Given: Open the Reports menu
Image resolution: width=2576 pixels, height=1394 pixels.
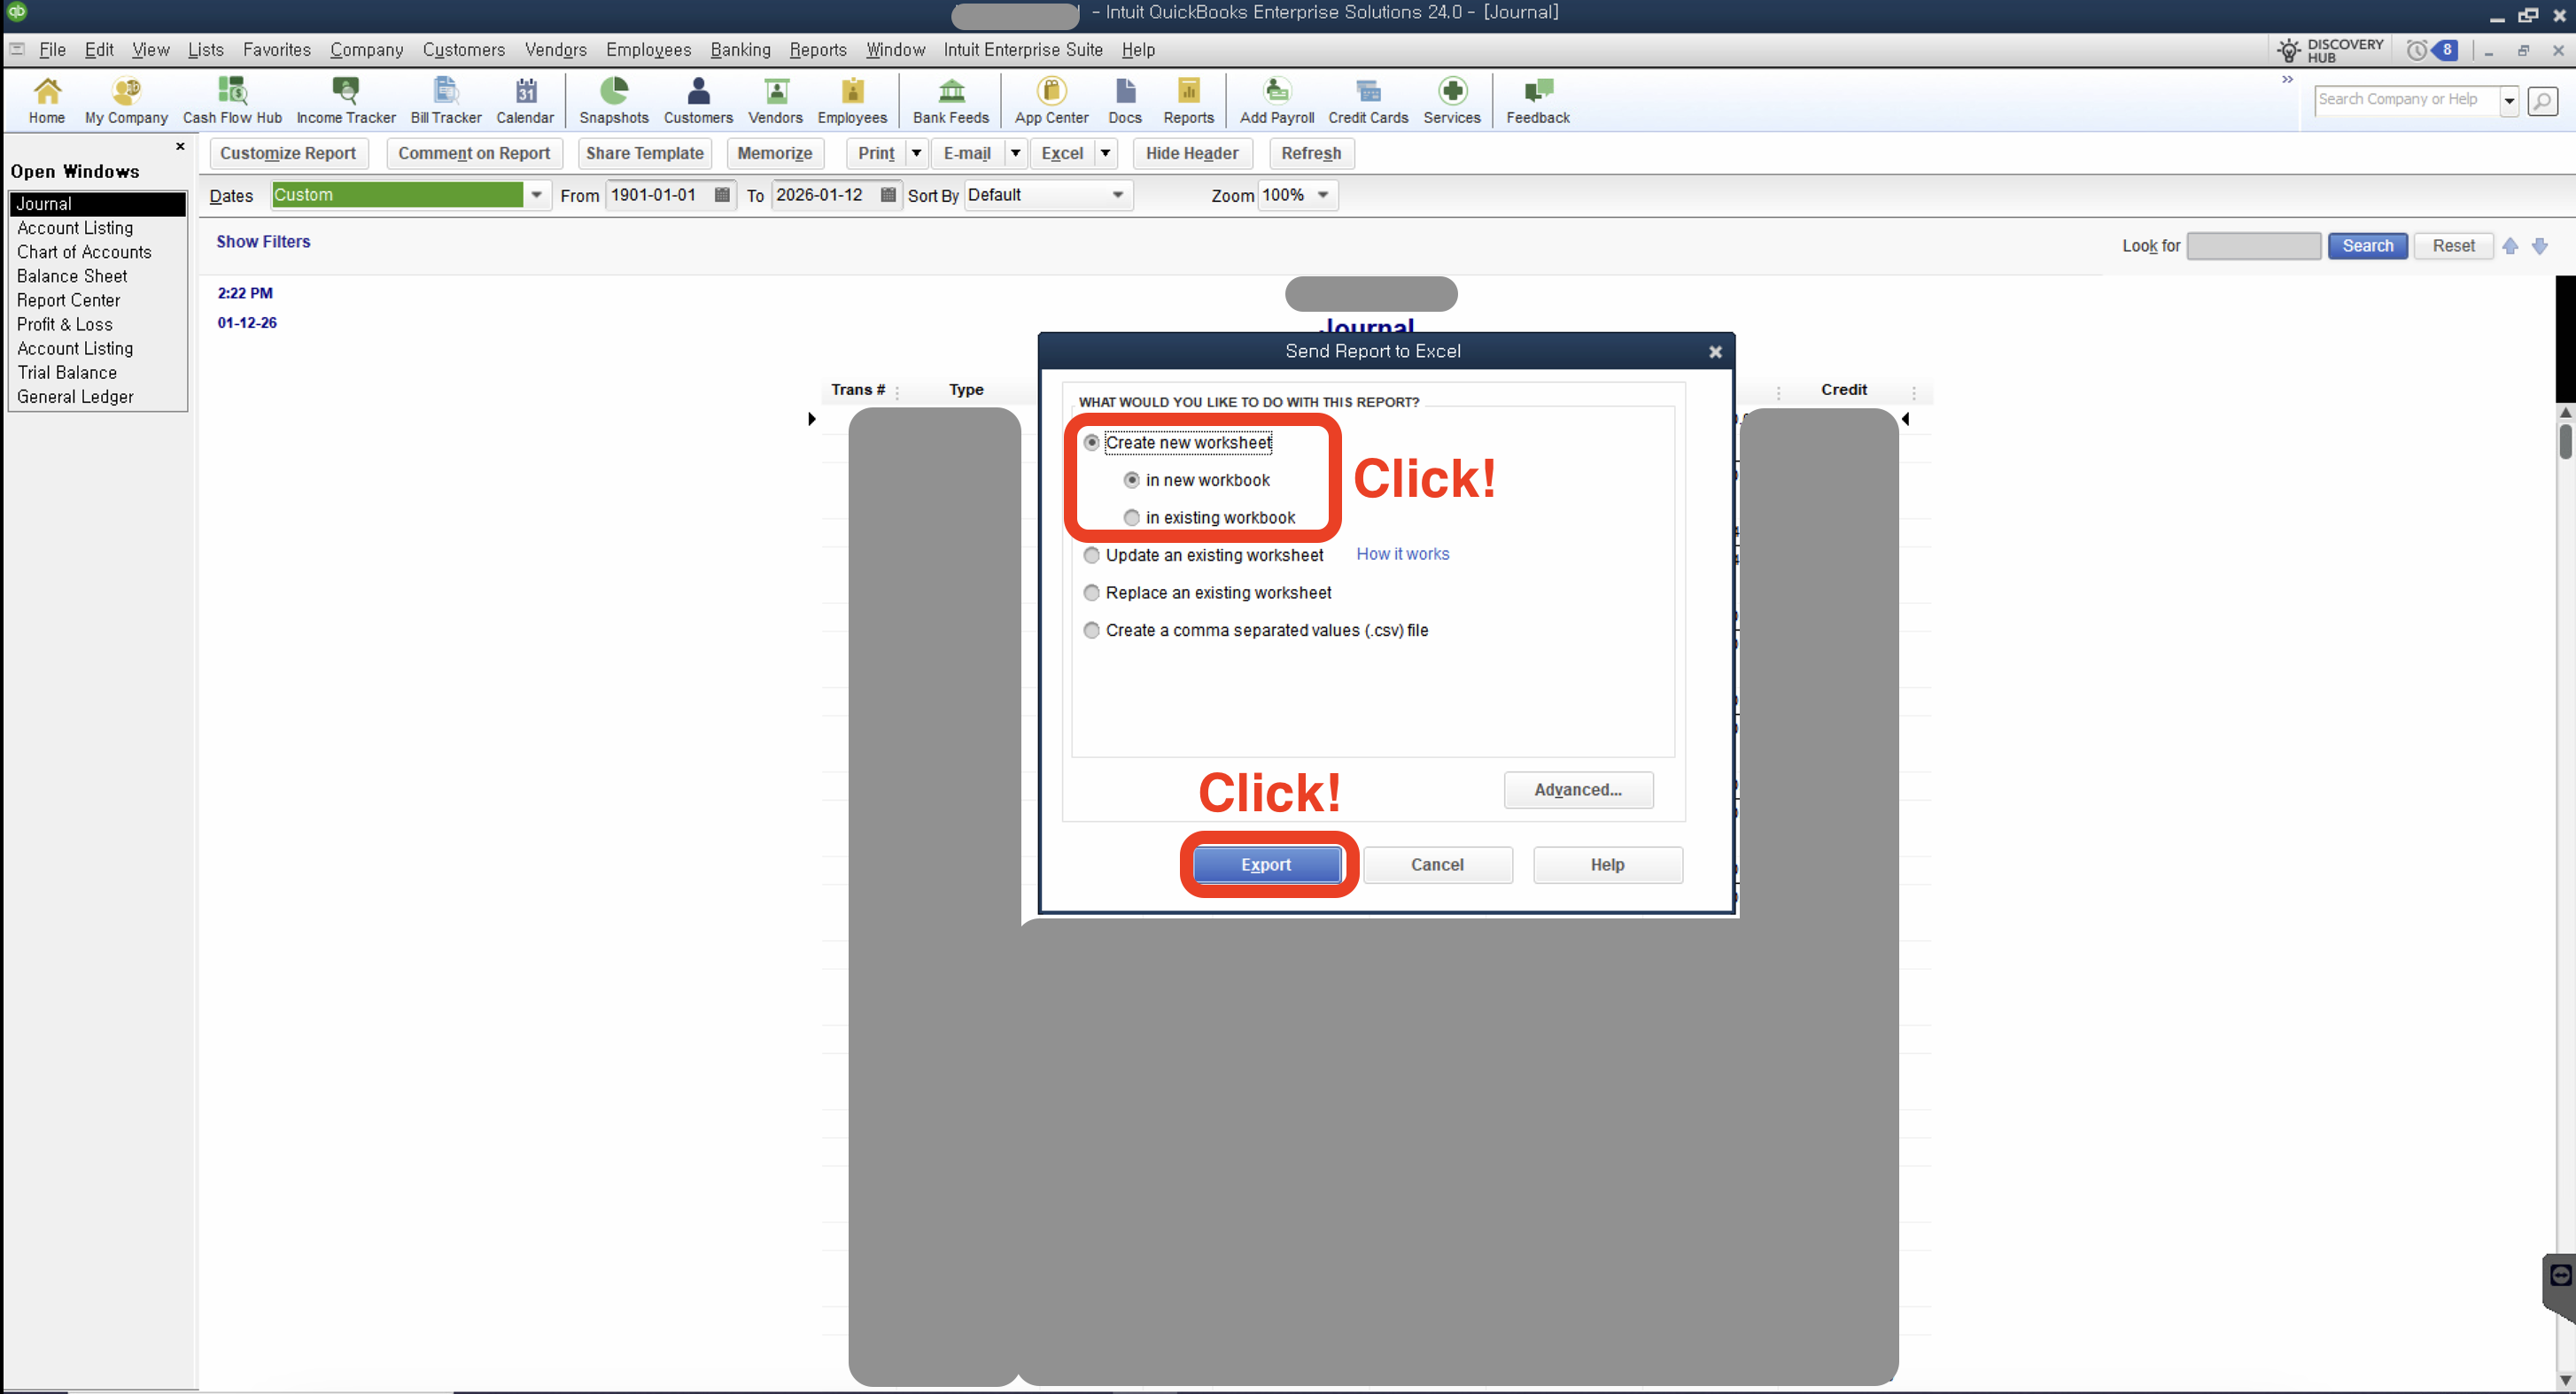Looking at the screenshot, I should (818, 49).
